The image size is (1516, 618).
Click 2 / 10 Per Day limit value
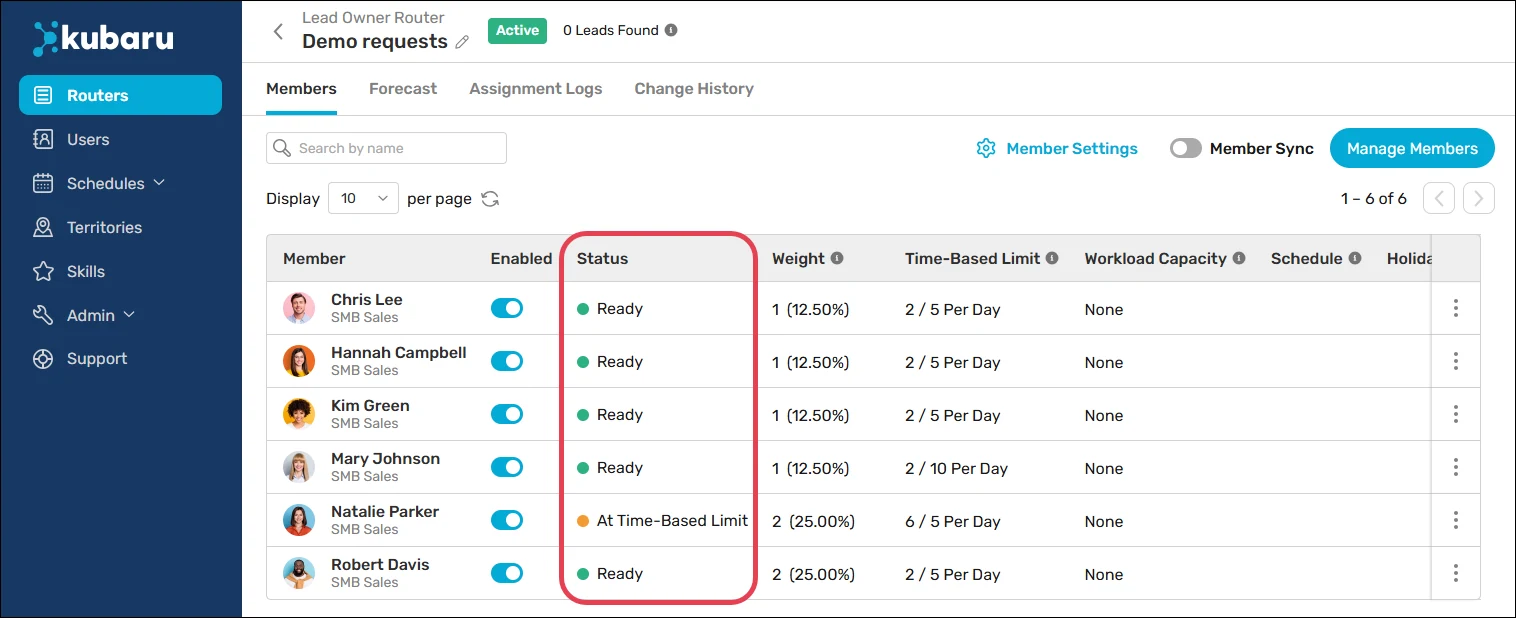[956, 468]
